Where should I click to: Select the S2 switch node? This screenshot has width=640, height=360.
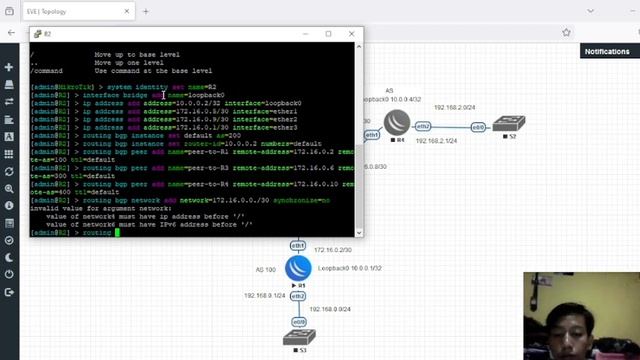pos(509,124)
